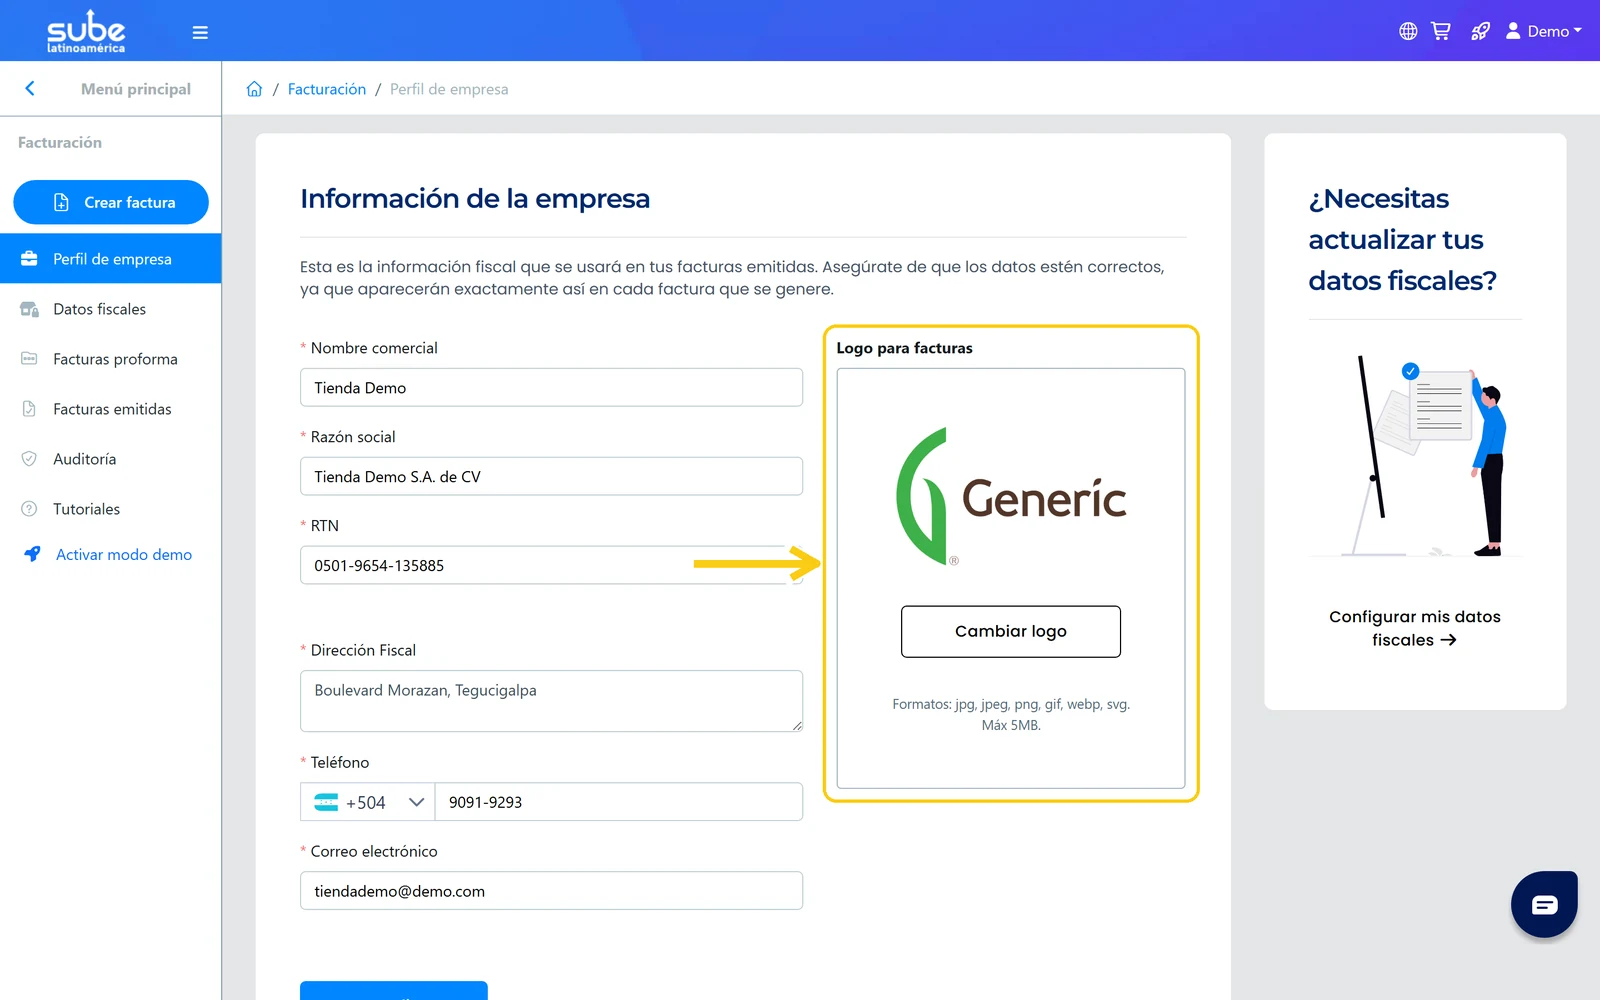Open the chat support widget button
Screen dimensions: 1600x1000
[x=1544, y=904]
